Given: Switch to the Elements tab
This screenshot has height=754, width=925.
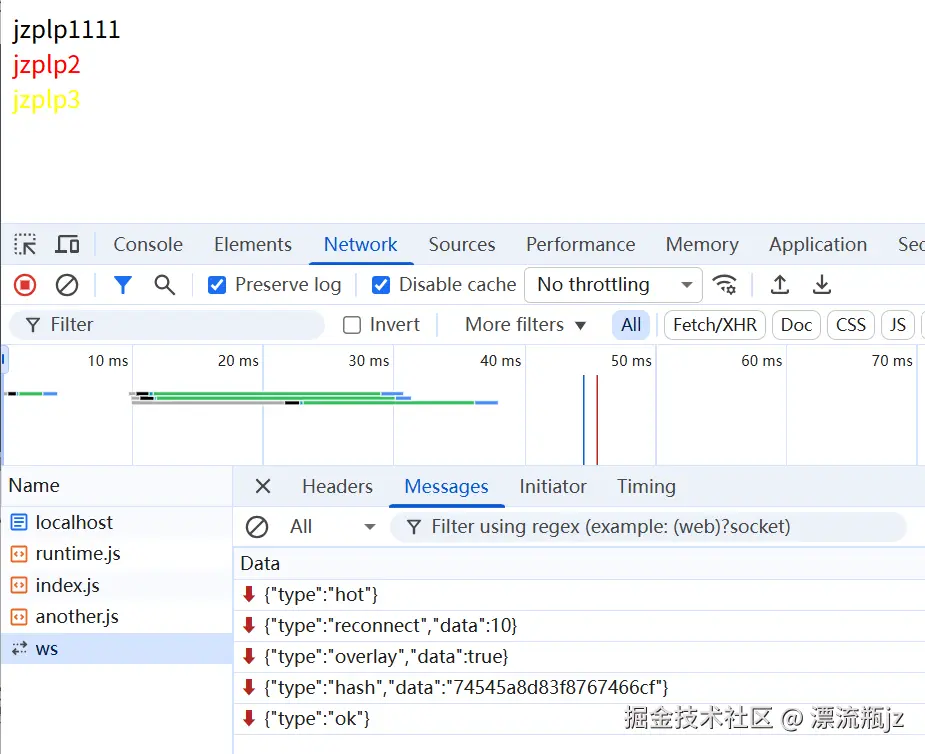Looking at the screenshot, I should pyautogui.click(x=253, y=244).
